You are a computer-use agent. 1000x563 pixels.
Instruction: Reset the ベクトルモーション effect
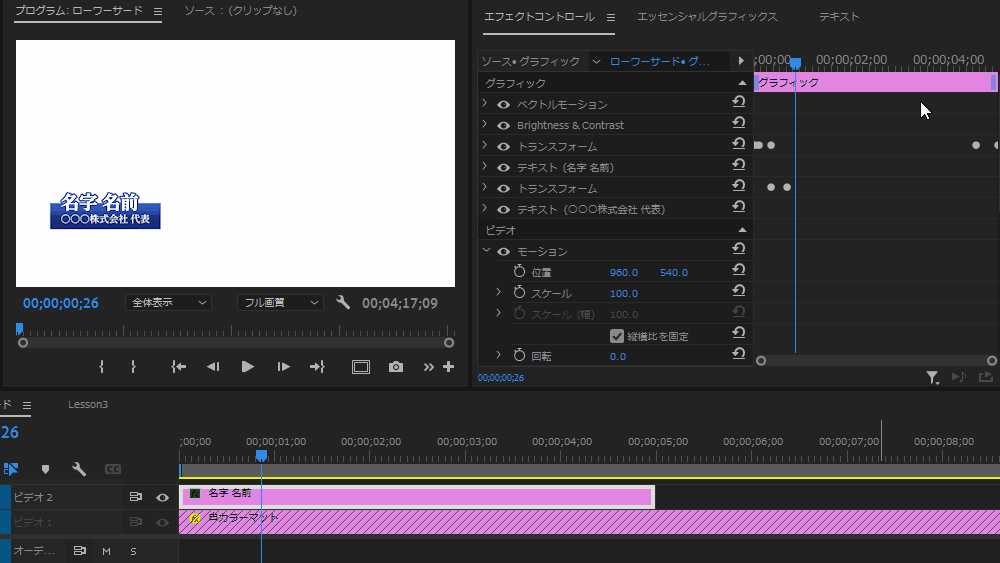(739, 101)
